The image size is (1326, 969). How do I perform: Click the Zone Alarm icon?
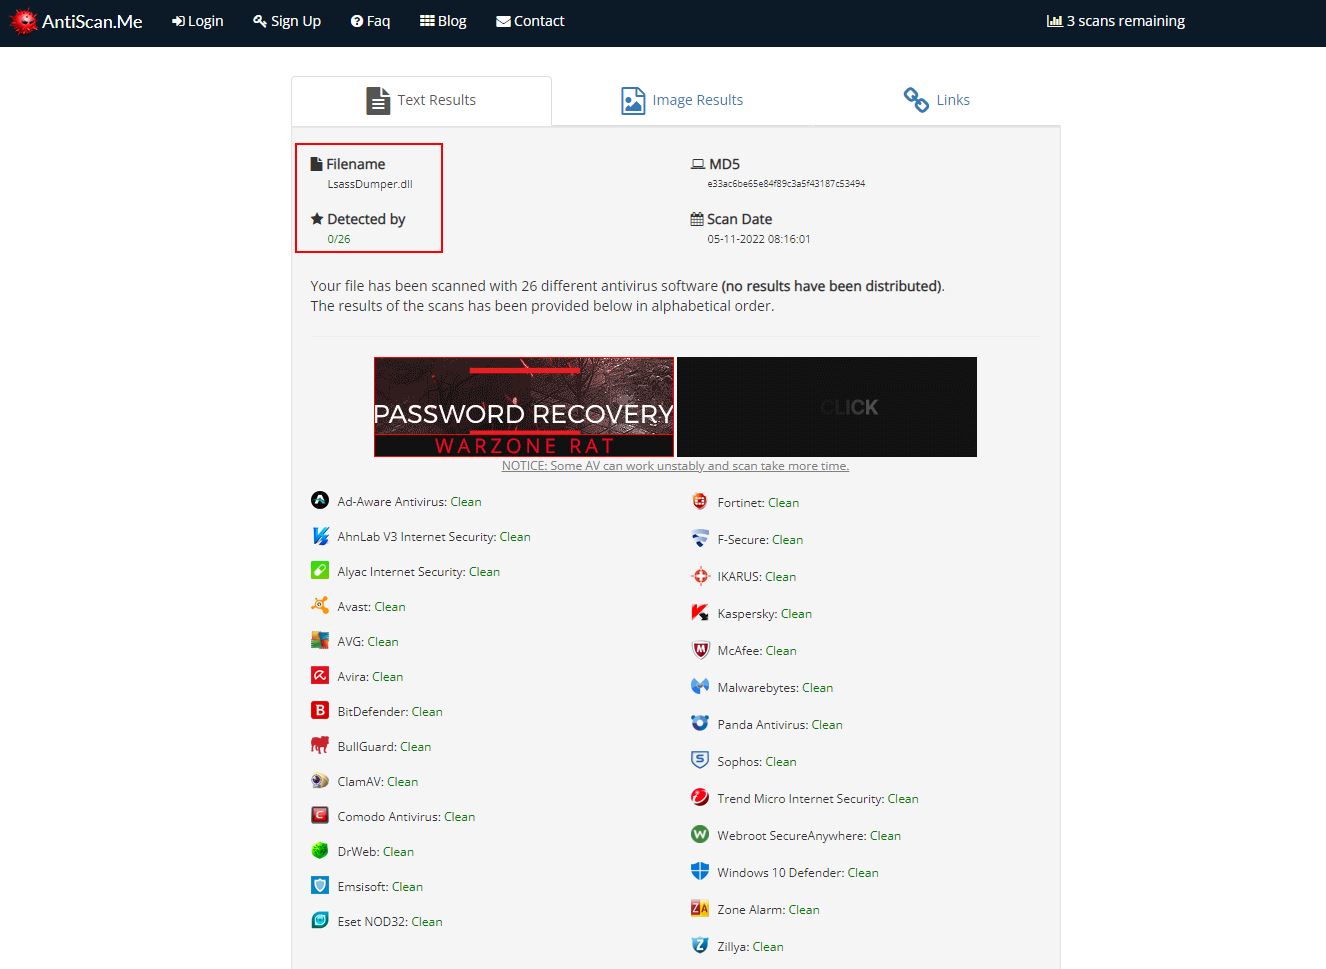pyautogui.click(x=700, y=908)
